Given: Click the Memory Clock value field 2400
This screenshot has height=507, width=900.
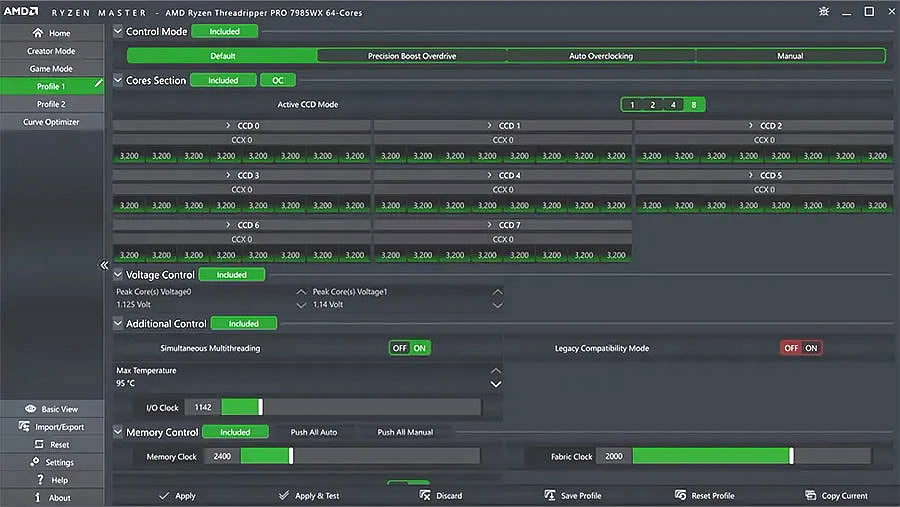Looking at the screenshot, I should coord(222,456).
